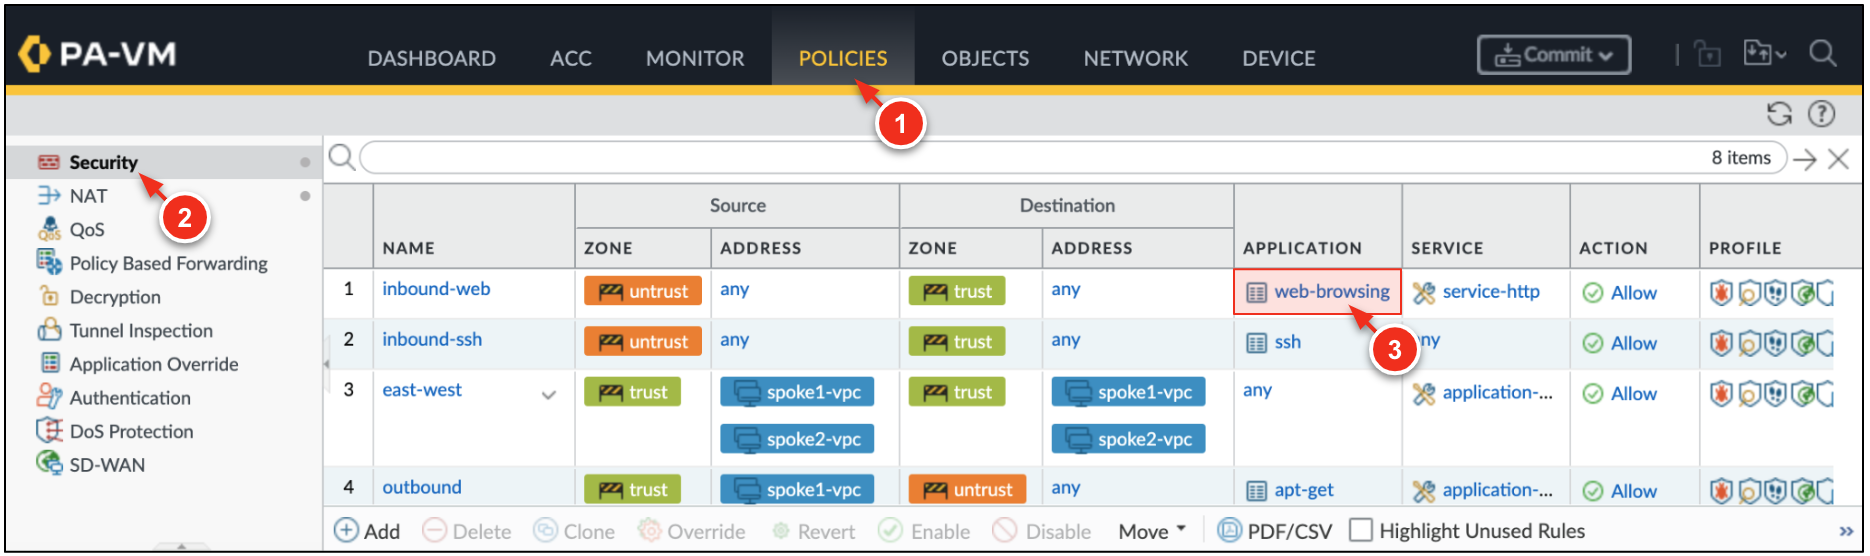1870x556 pixels.
Task: Expand the Move dropdown menu
Action: pos(1152,531)
